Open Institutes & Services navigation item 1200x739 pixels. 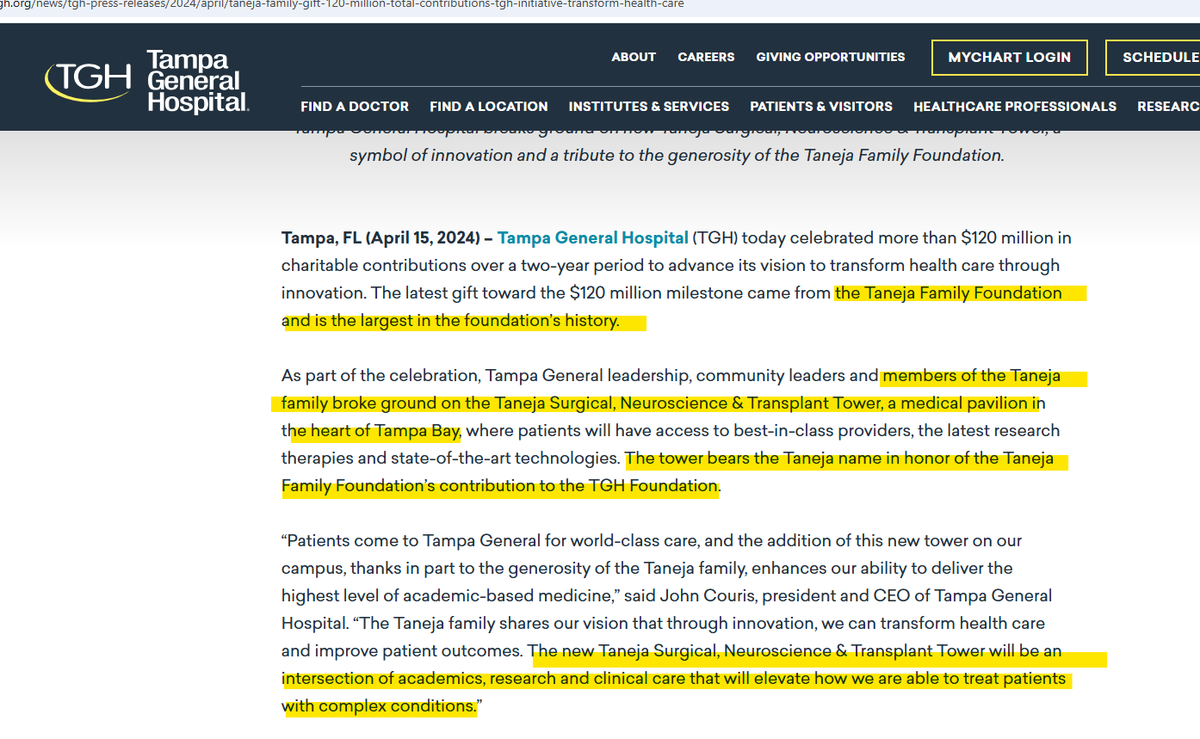(649, 106)
